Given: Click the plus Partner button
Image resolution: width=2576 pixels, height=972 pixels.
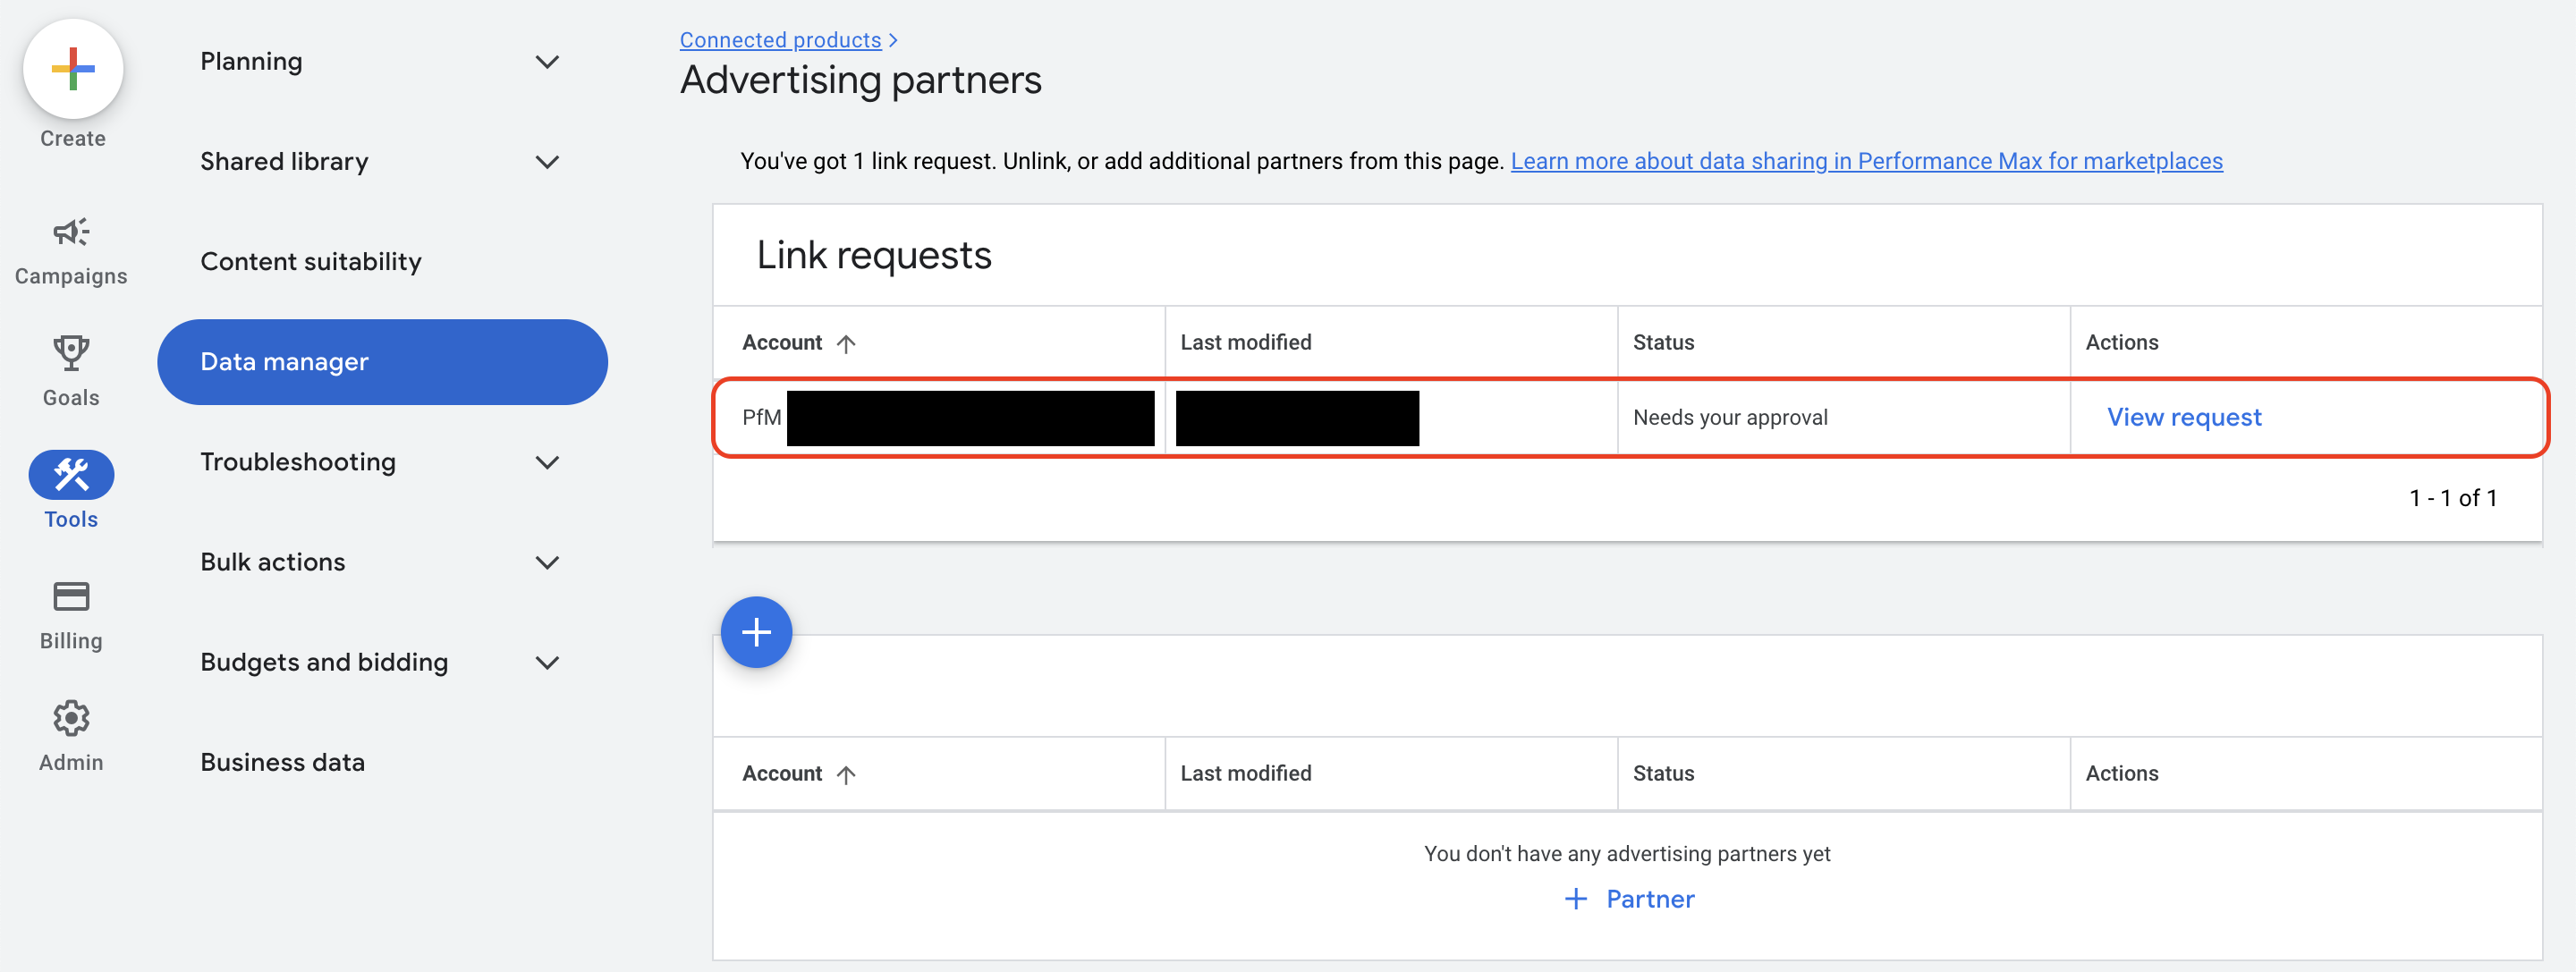Looking at the screenshot, I should [x=1629, y=899].
